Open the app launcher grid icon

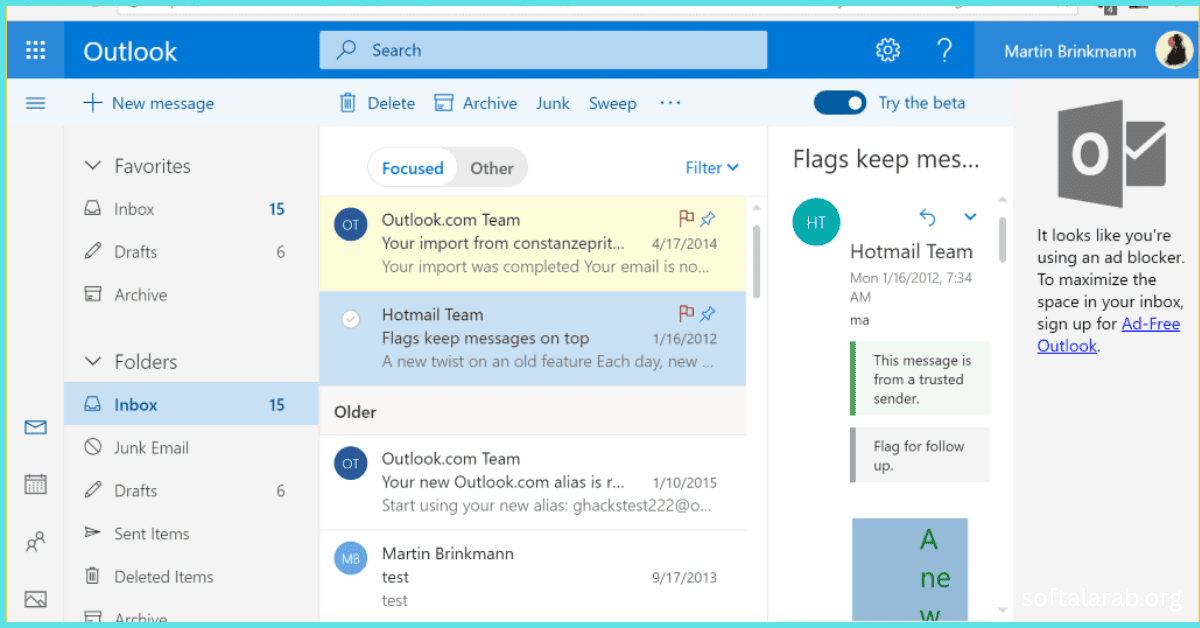click(35, 50)
